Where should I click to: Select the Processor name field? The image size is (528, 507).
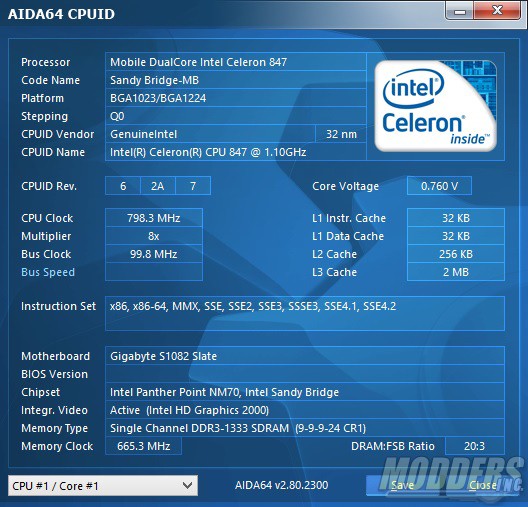click(236, 62)
